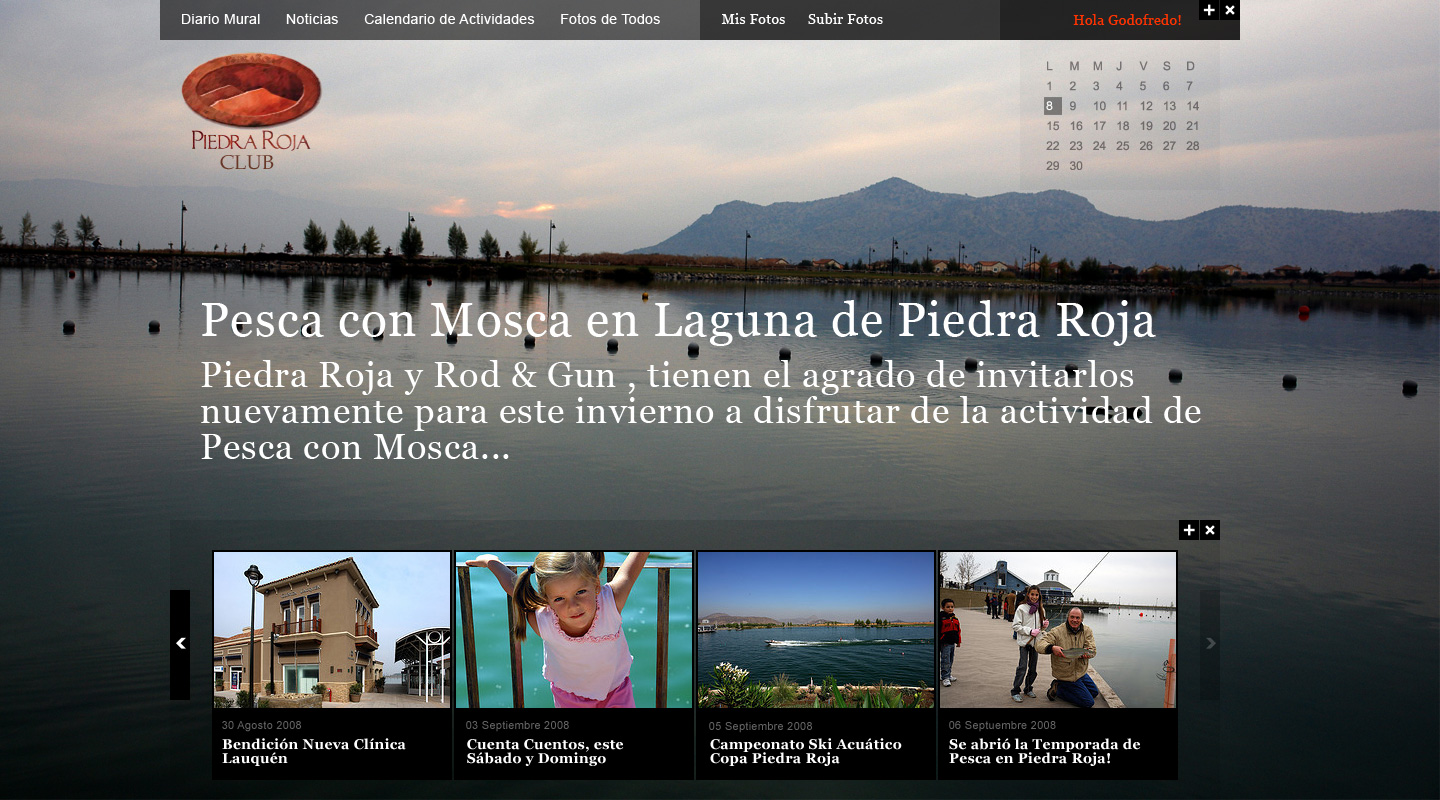This screenshot has width=1440, height=800.
Task: Open the Cuenta Cuentos girl photo
Action: (x=574, y=630)
